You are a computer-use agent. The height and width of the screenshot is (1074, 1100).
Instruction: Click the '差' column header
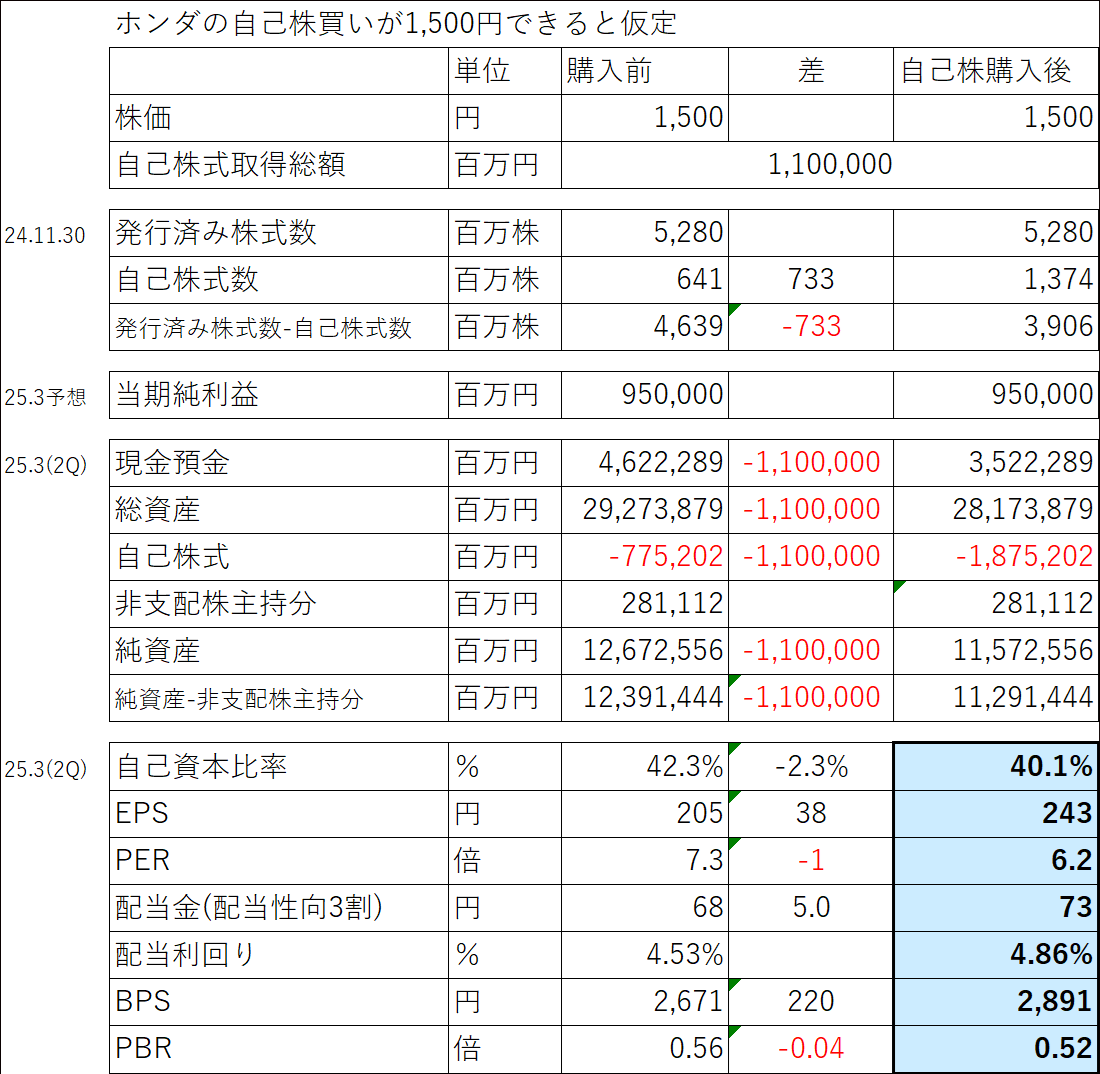(811, 71)
